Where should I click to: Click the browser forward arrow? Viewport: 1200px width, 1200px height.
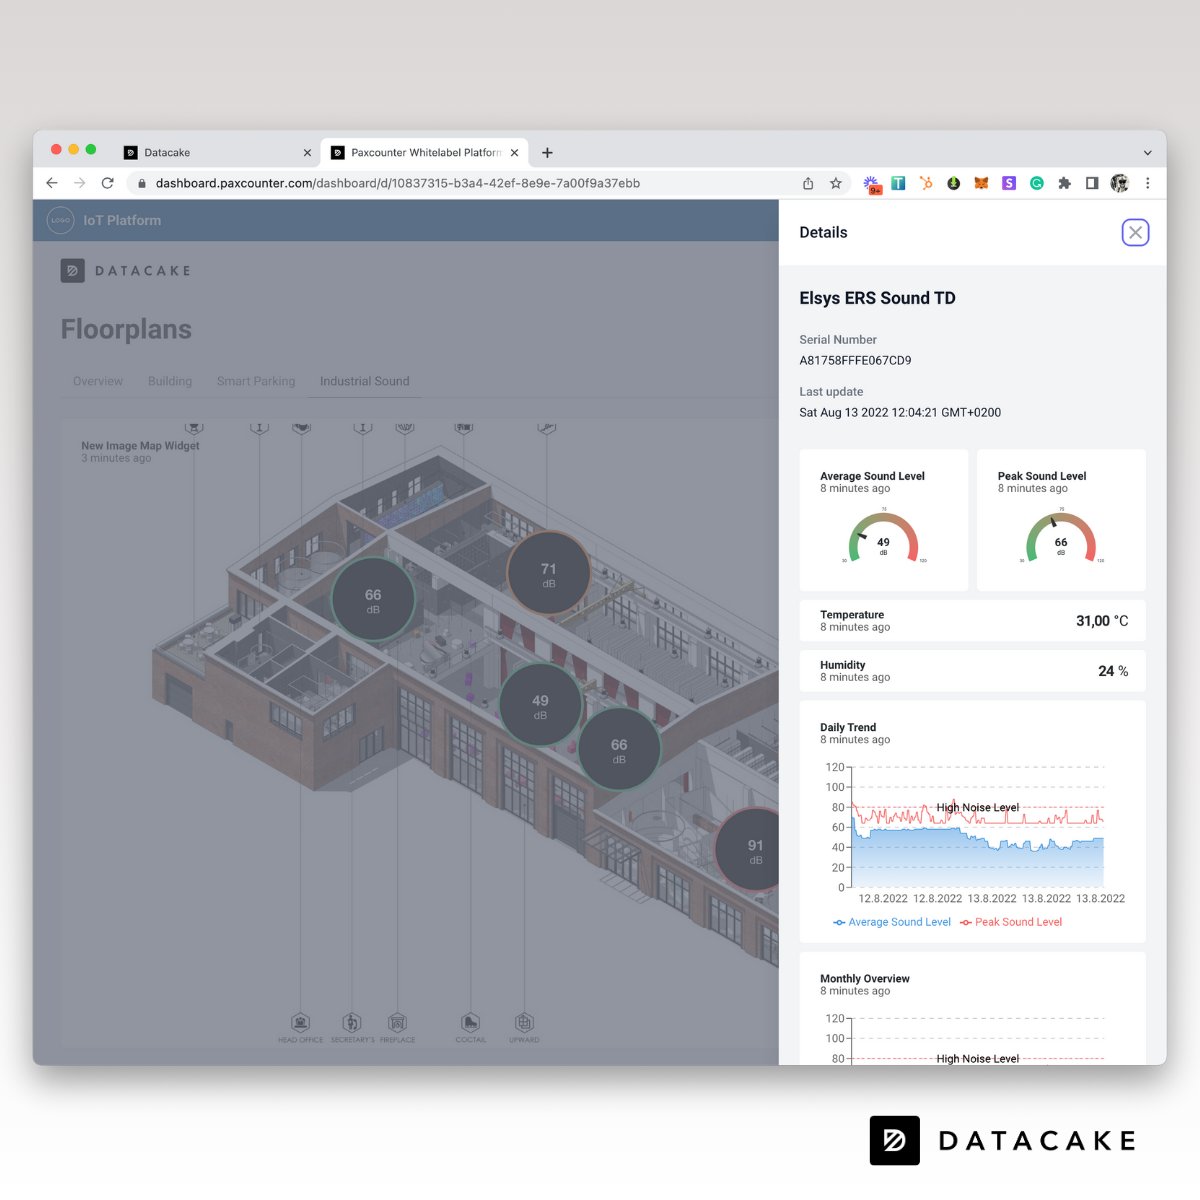[x=80, y=183]
